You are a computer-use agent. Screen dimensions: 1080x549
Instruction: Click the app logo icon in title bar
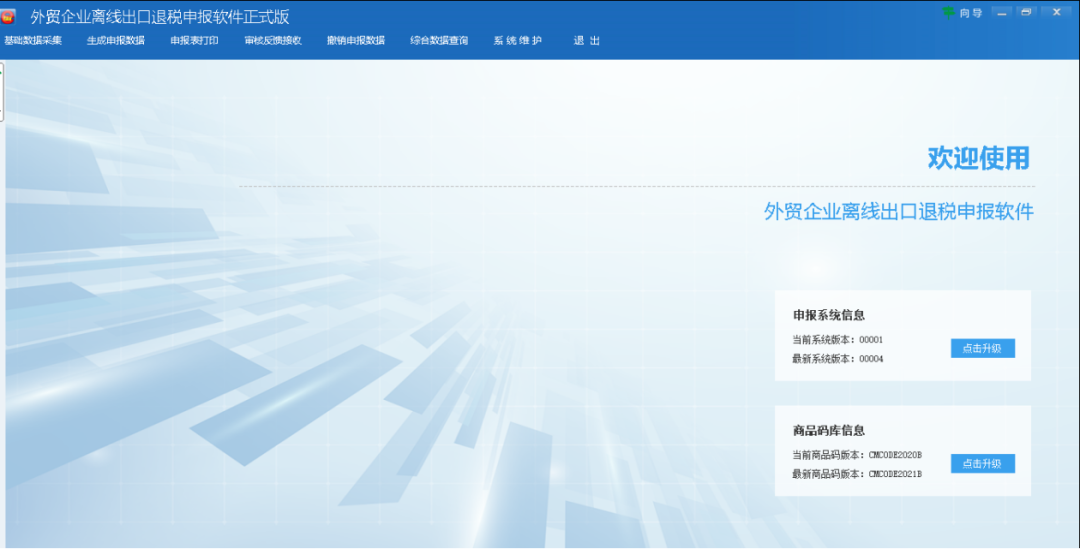tap(8, 17)
